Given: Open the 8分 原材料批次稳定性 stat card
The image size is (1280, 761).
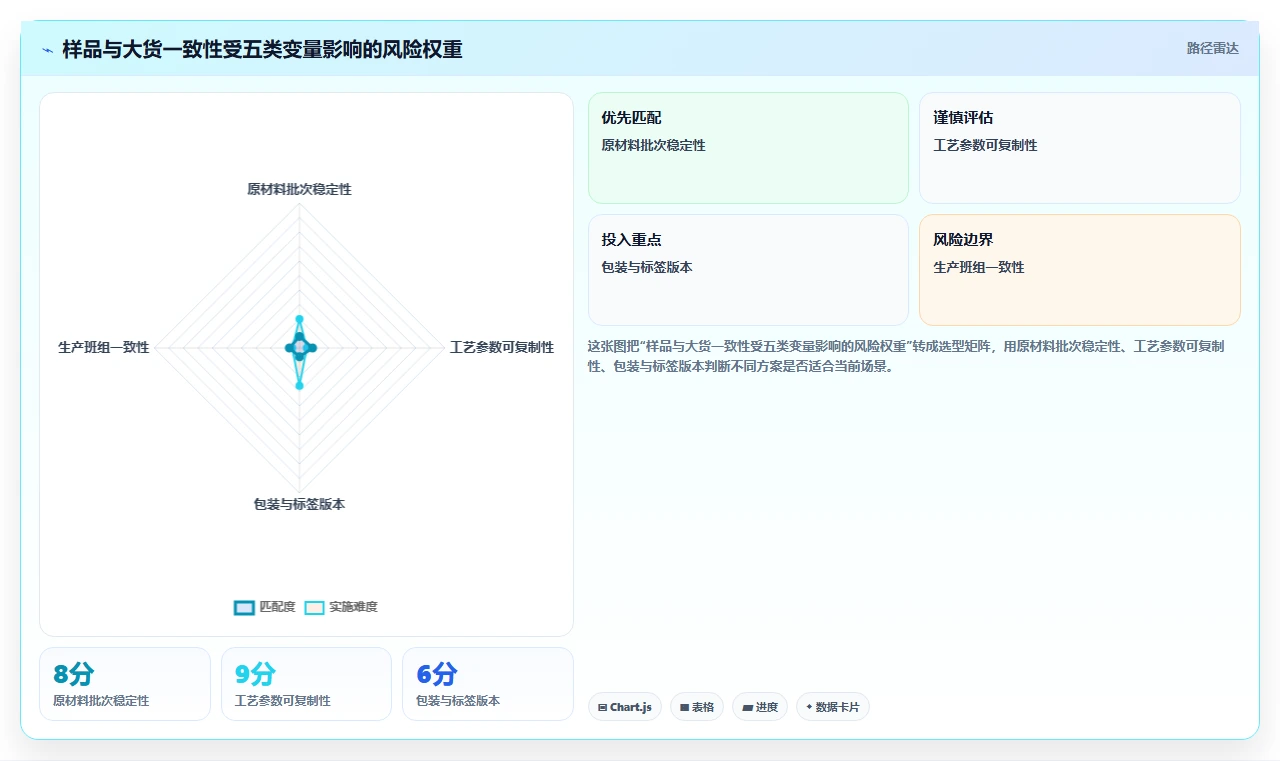Looking at the screenshot, I should [125, 684].
